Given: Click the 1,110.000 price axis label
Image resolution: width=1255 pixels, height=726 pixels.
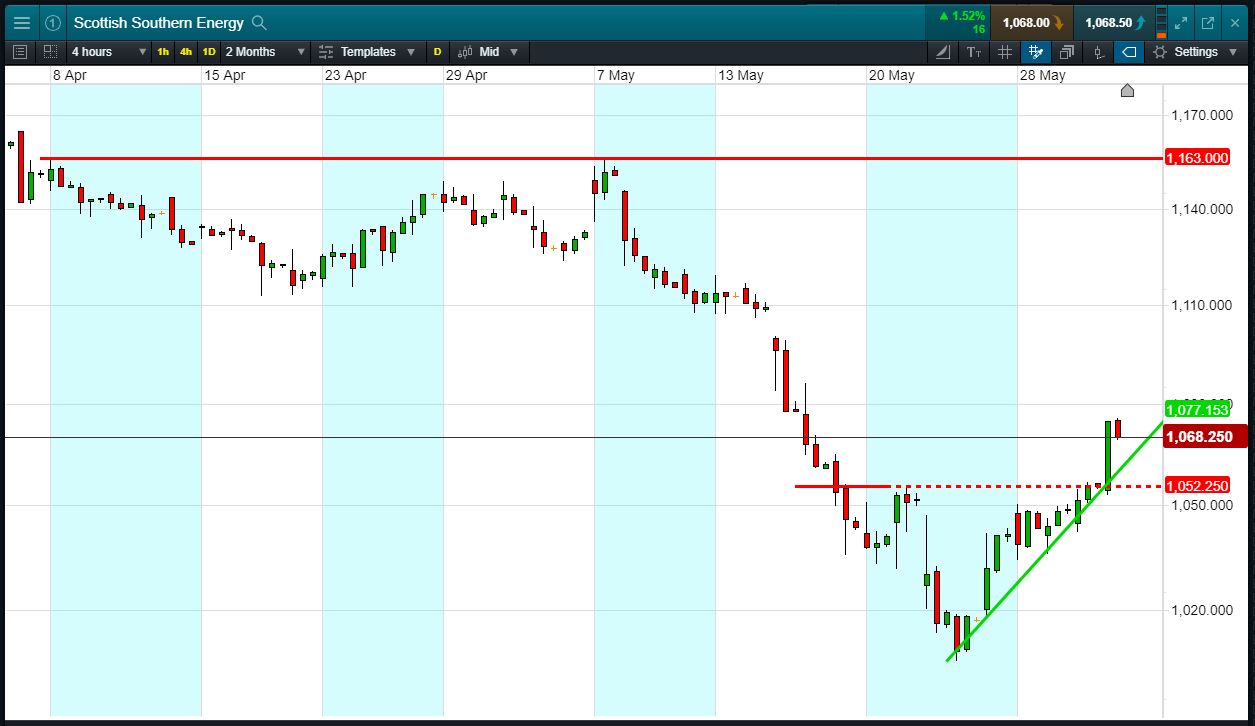Looking at the screenshot, I should click(x=1201, y=305).
